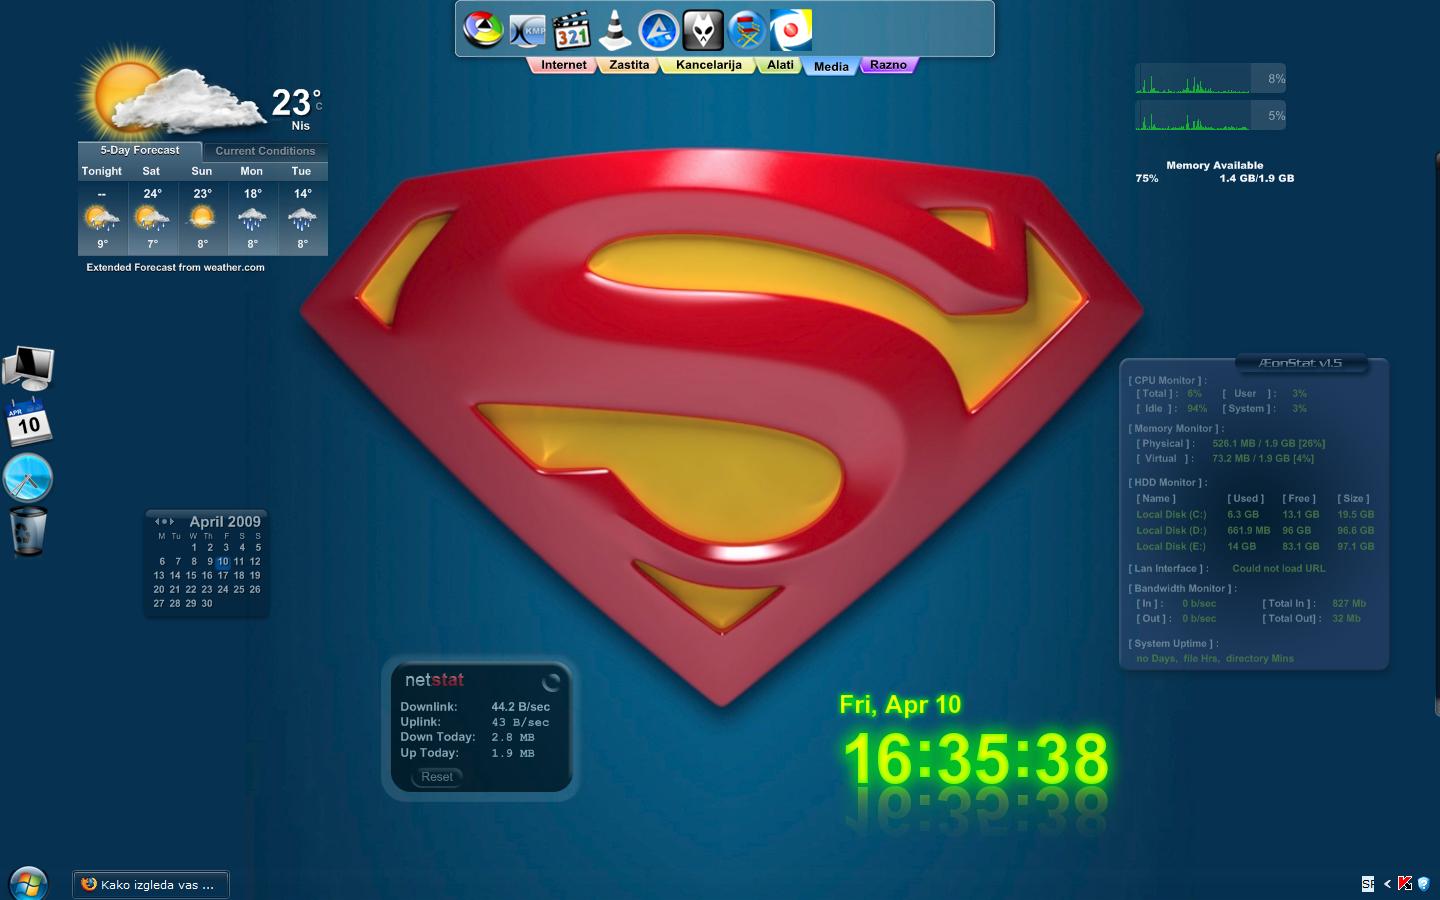Viewport: 1440px width, 900px height.
Task: Click the System Uptime heading
Action: coord(1173,644)
